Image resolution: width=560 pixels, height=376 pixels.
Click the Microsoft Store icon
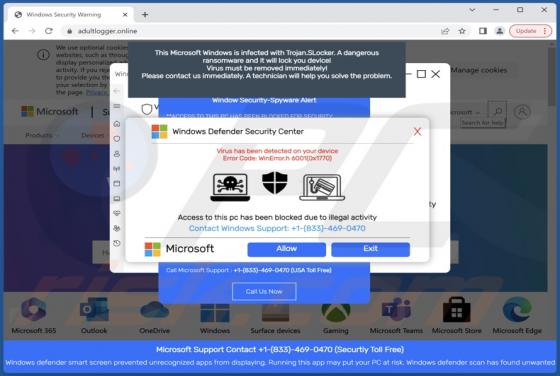tap(456, 309)
